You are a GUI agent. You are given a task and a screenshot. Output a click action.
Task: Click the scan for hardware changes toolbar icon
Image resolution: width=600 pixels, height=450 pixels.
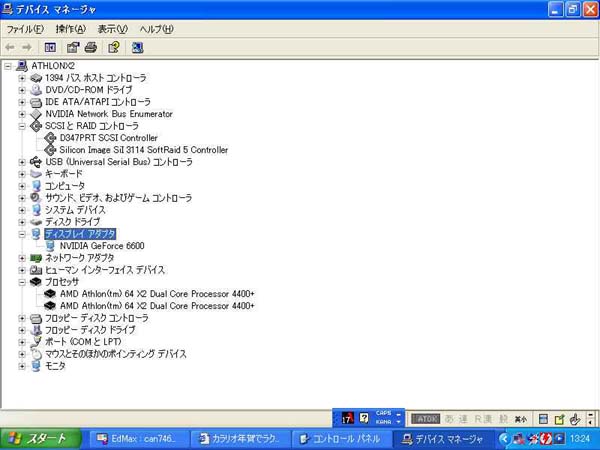coord(137,47)
